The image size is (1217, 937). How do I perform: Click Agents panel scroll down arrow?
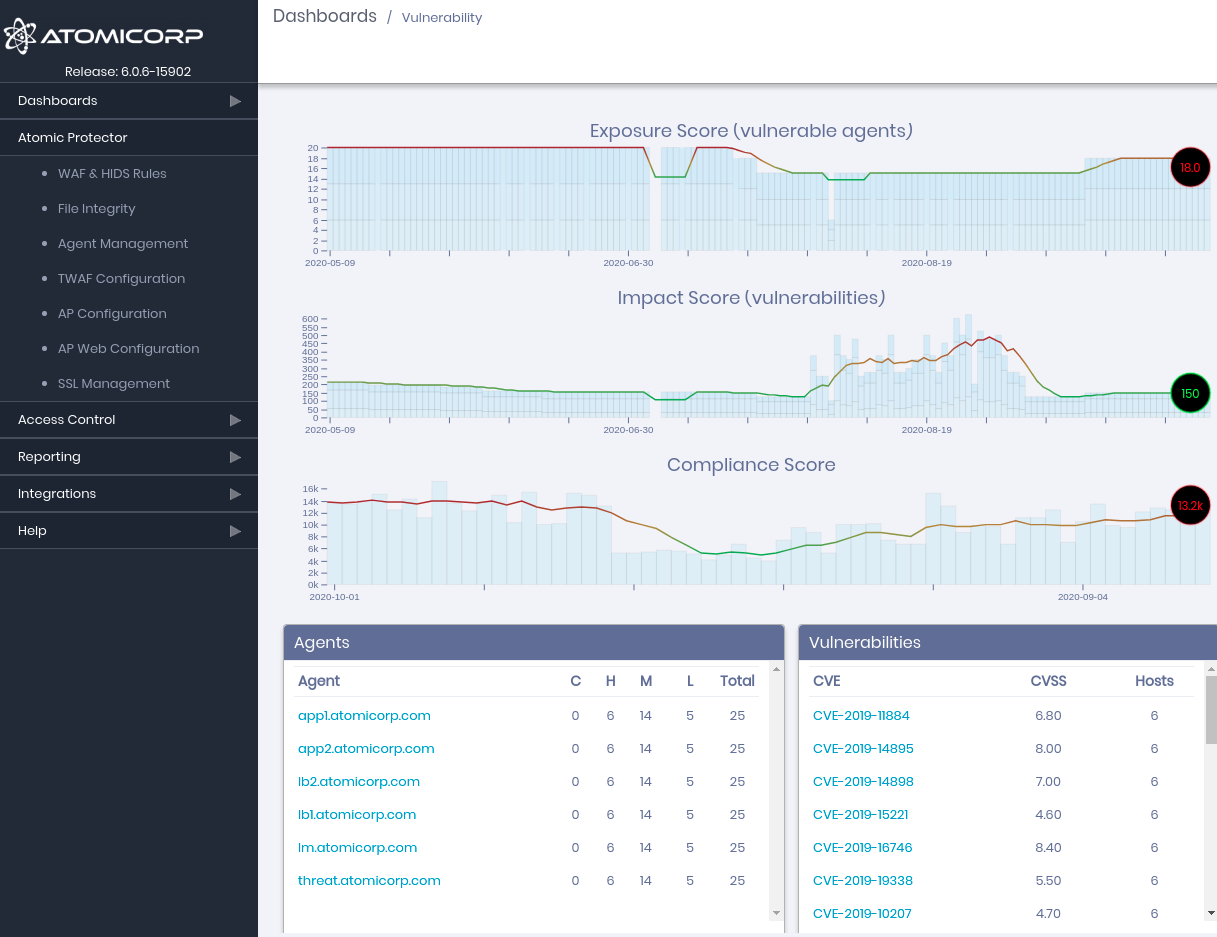coord(776,913)
